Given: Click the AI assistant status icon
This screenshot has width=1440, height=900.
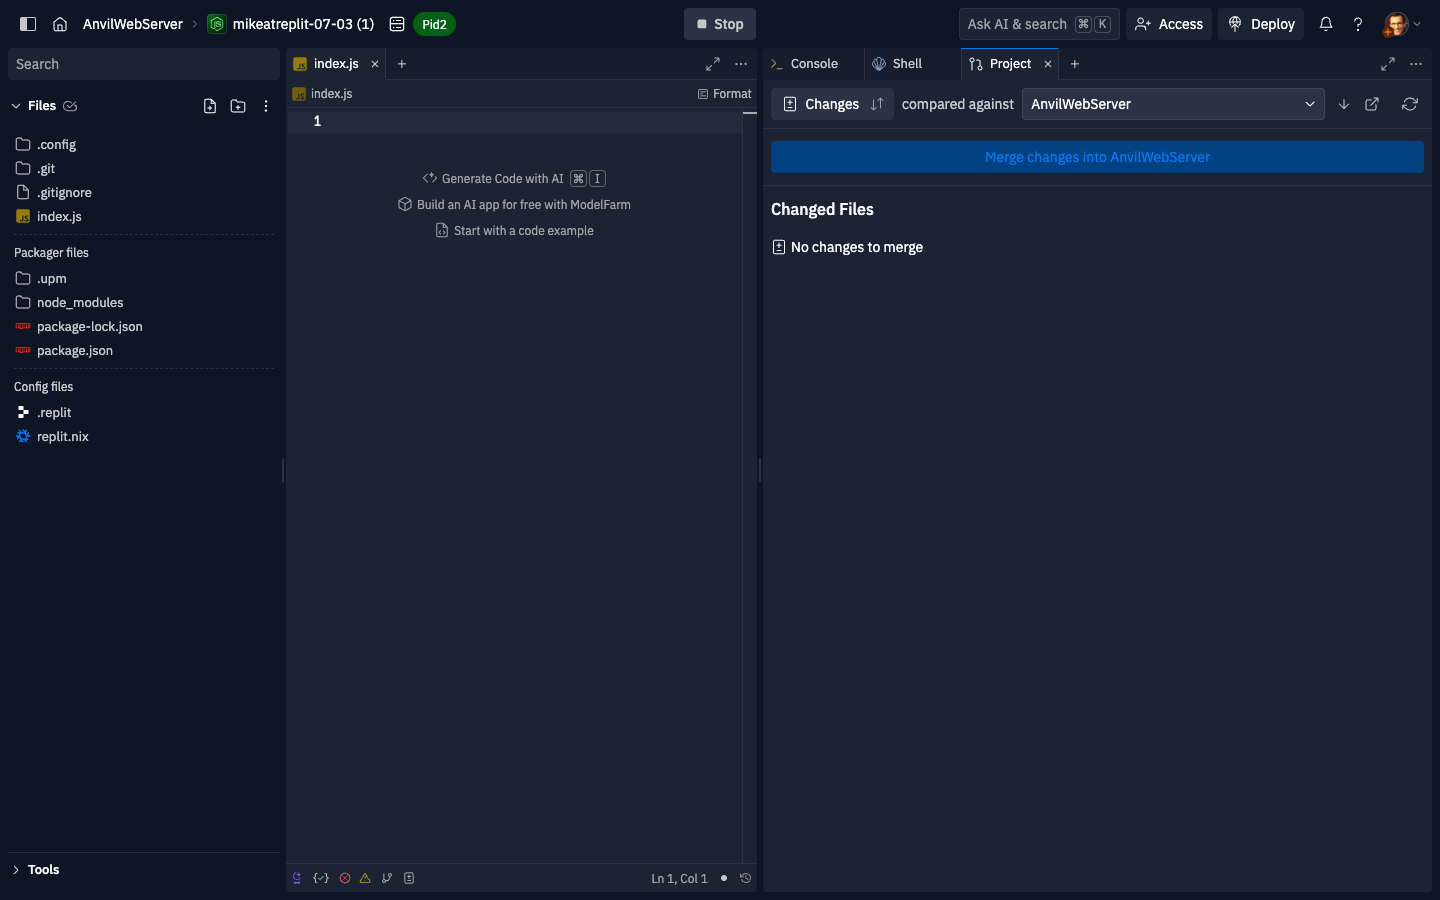Looking at the screenshot, I should [297, 878].
